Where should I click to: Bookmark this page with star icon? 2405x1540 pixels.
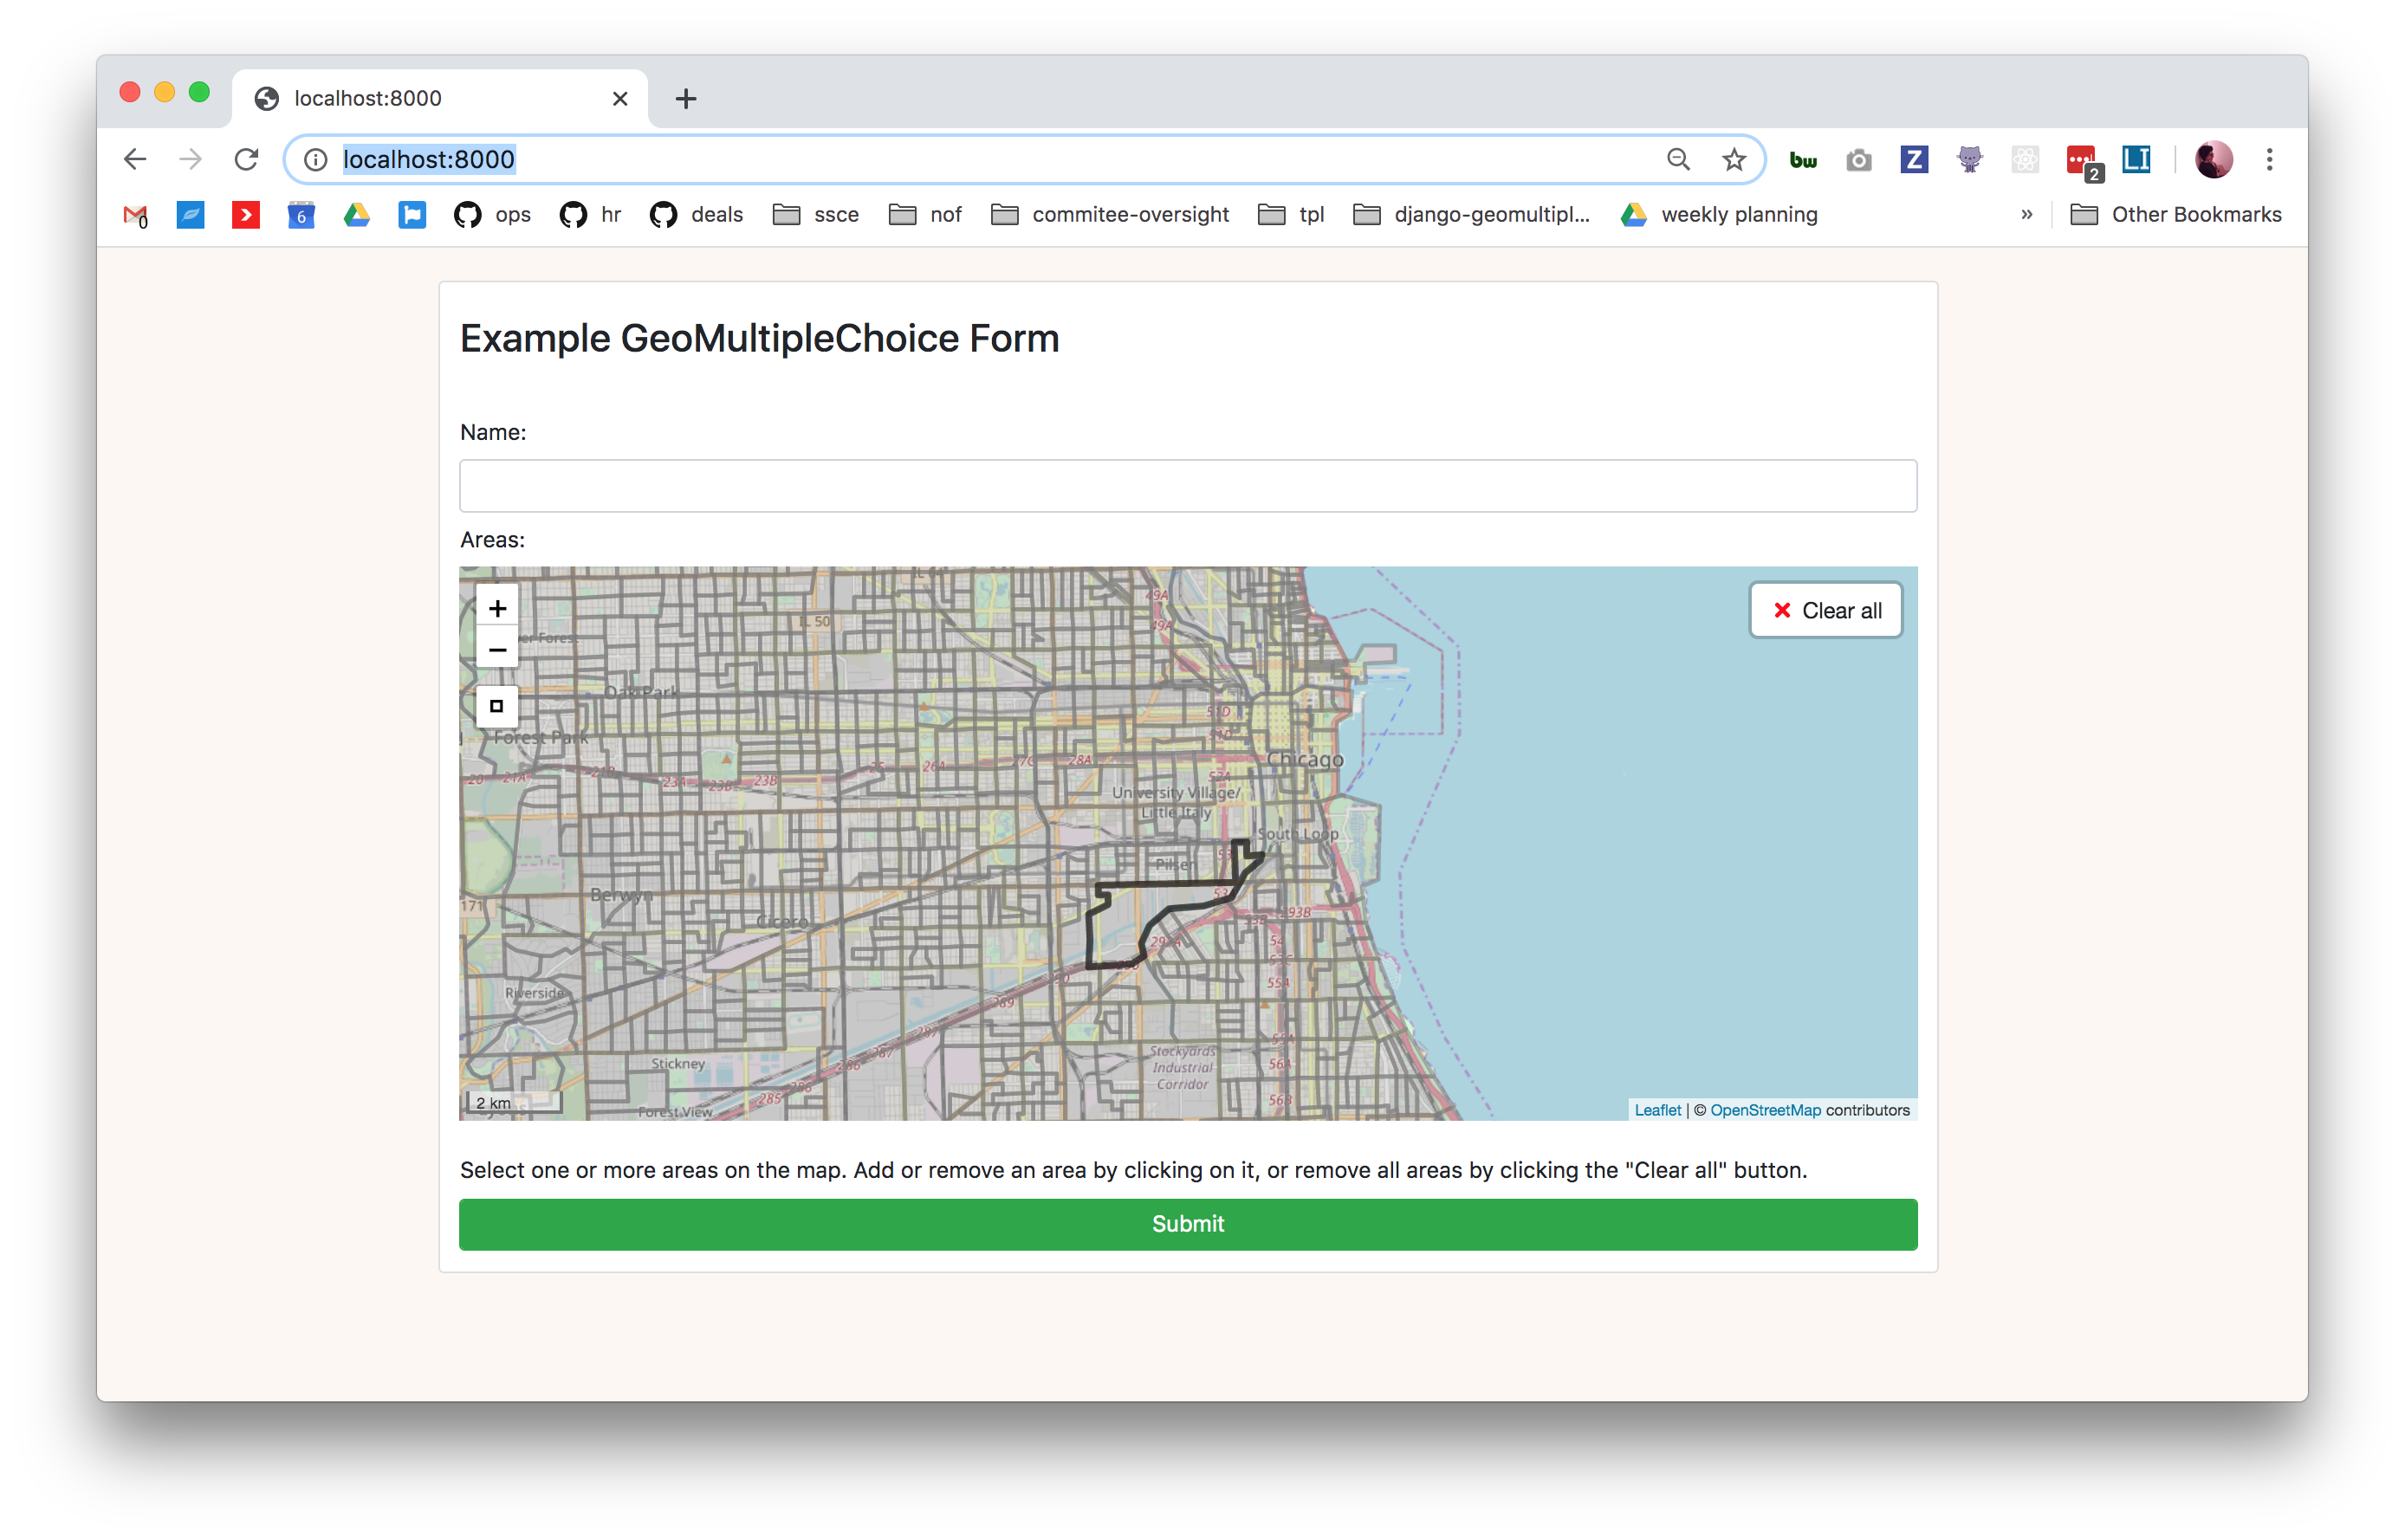tap(1734, 159)
